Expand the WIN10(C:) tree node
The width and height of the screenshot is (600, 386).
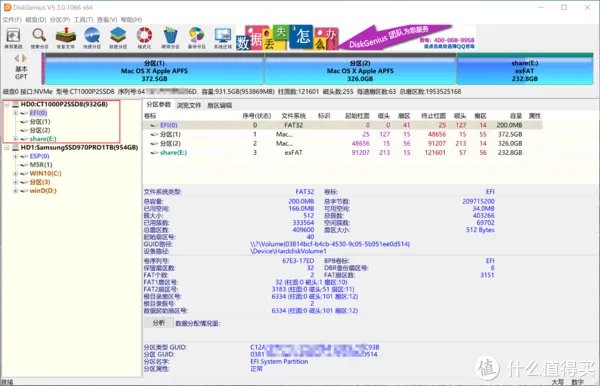point(15,173)
